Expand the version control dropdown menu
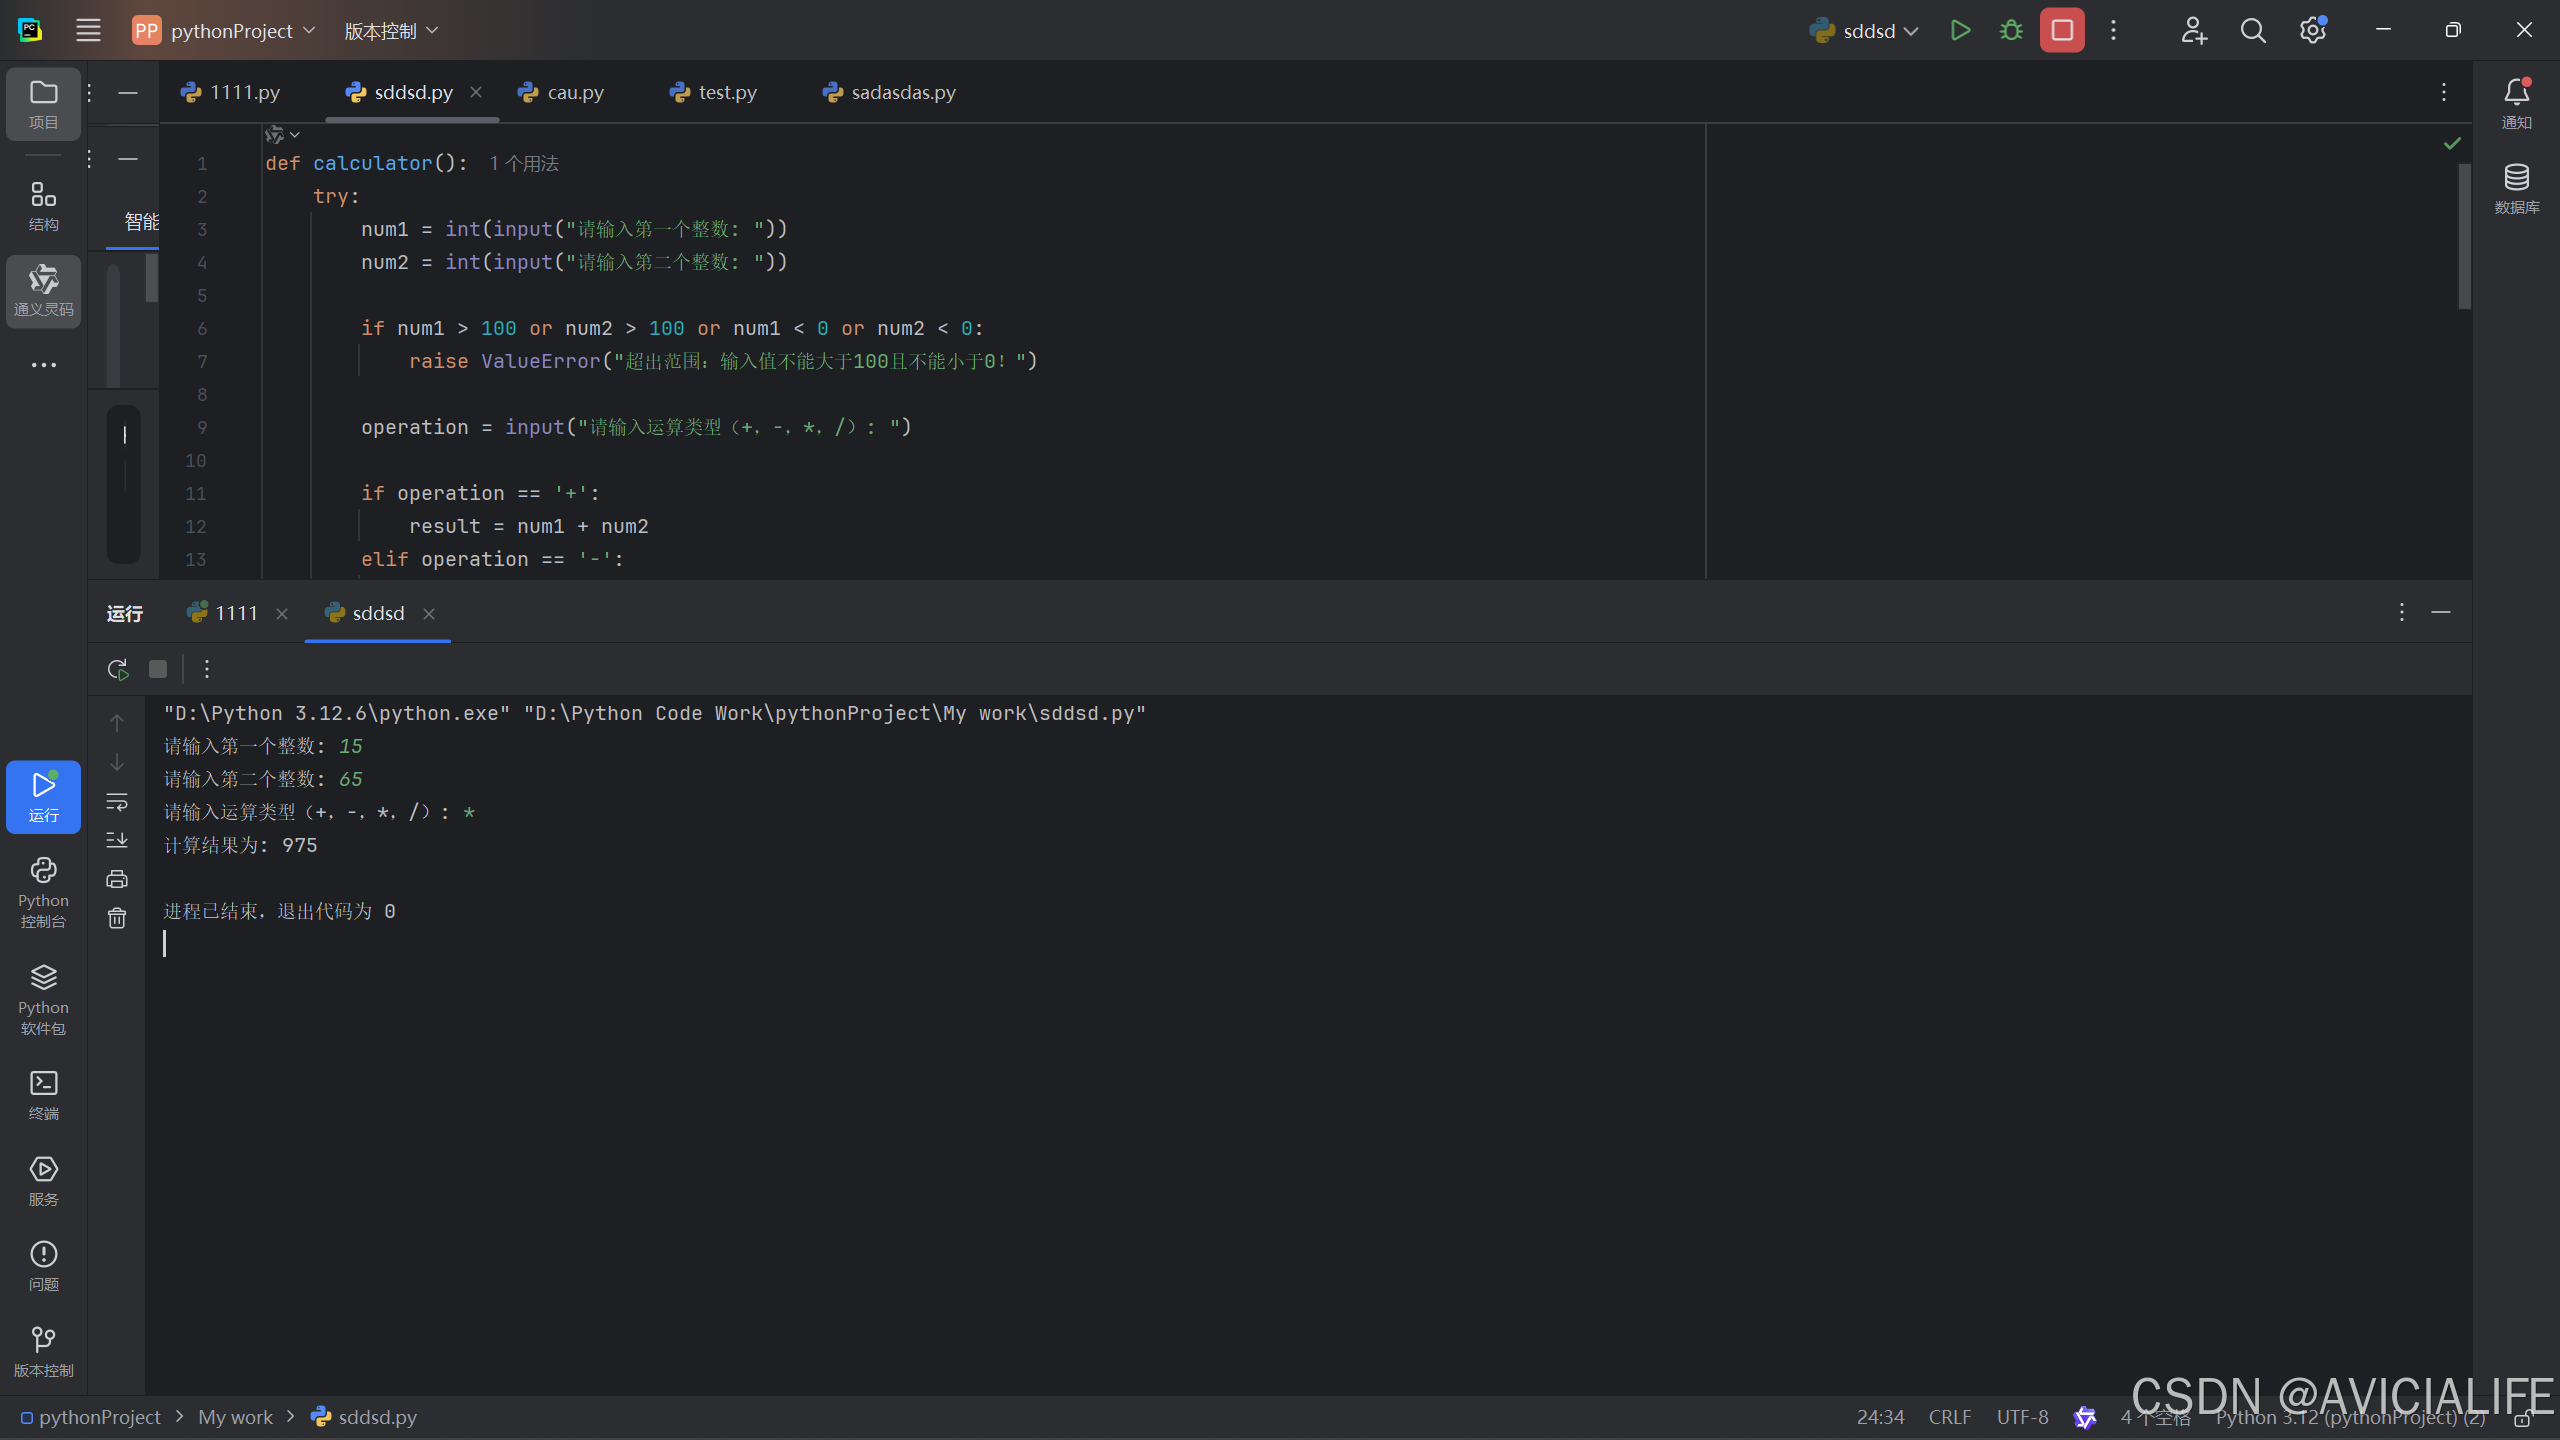Image resolution: width=2560 pixels, height=1440 pixels. (x=391, y=31)
